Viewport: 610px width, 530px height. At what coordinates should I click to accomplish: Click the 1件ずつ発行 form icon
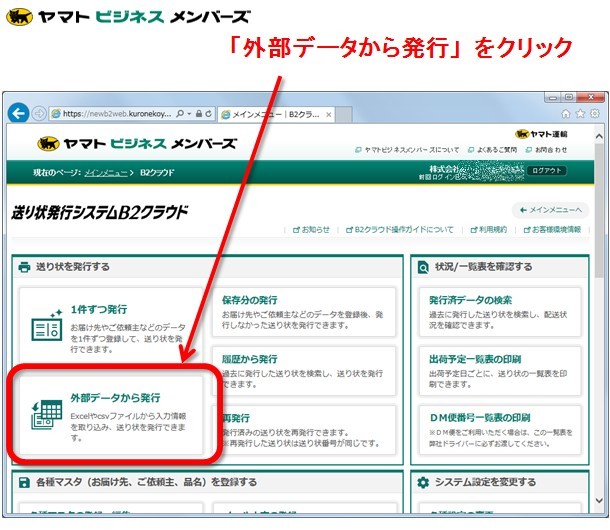(x=47, y=326)
